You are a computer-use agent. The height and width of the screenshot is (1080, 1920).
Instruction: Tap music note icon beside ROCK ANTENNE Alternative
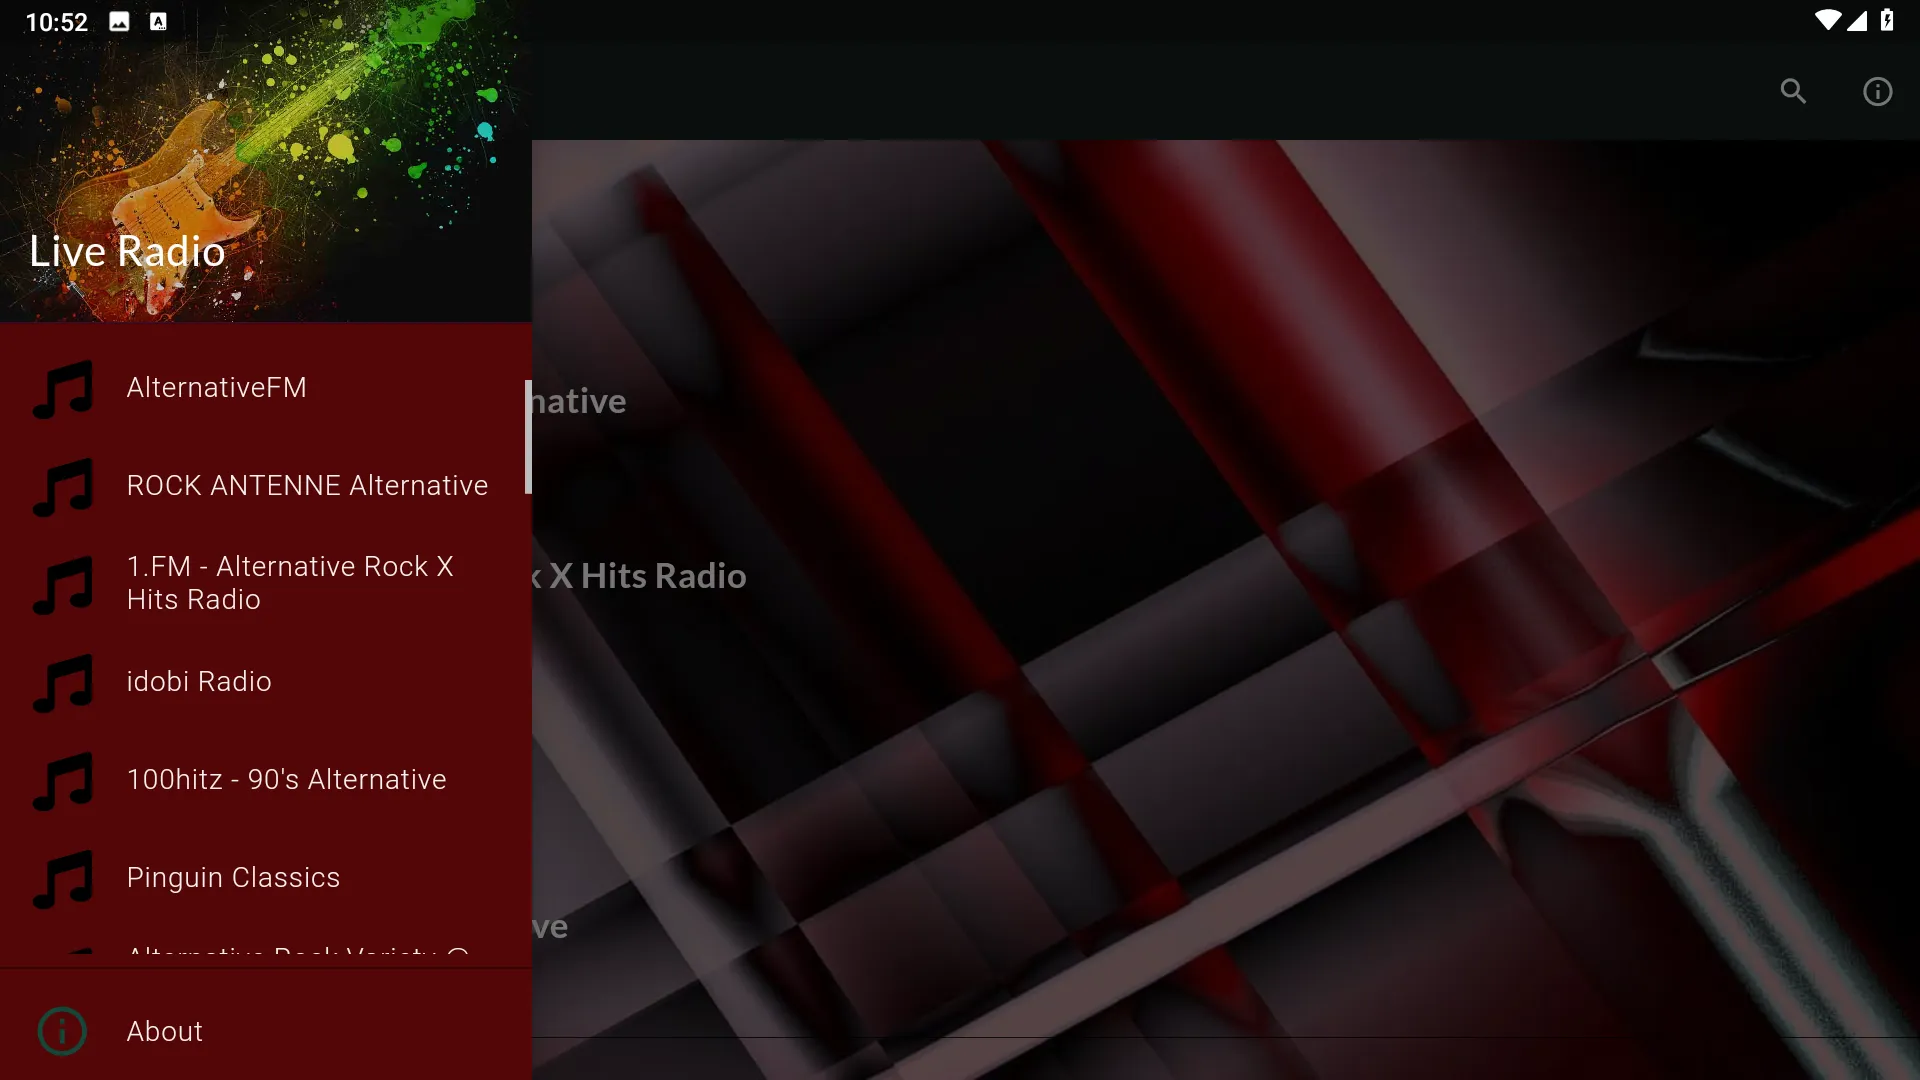pos(63,486)
